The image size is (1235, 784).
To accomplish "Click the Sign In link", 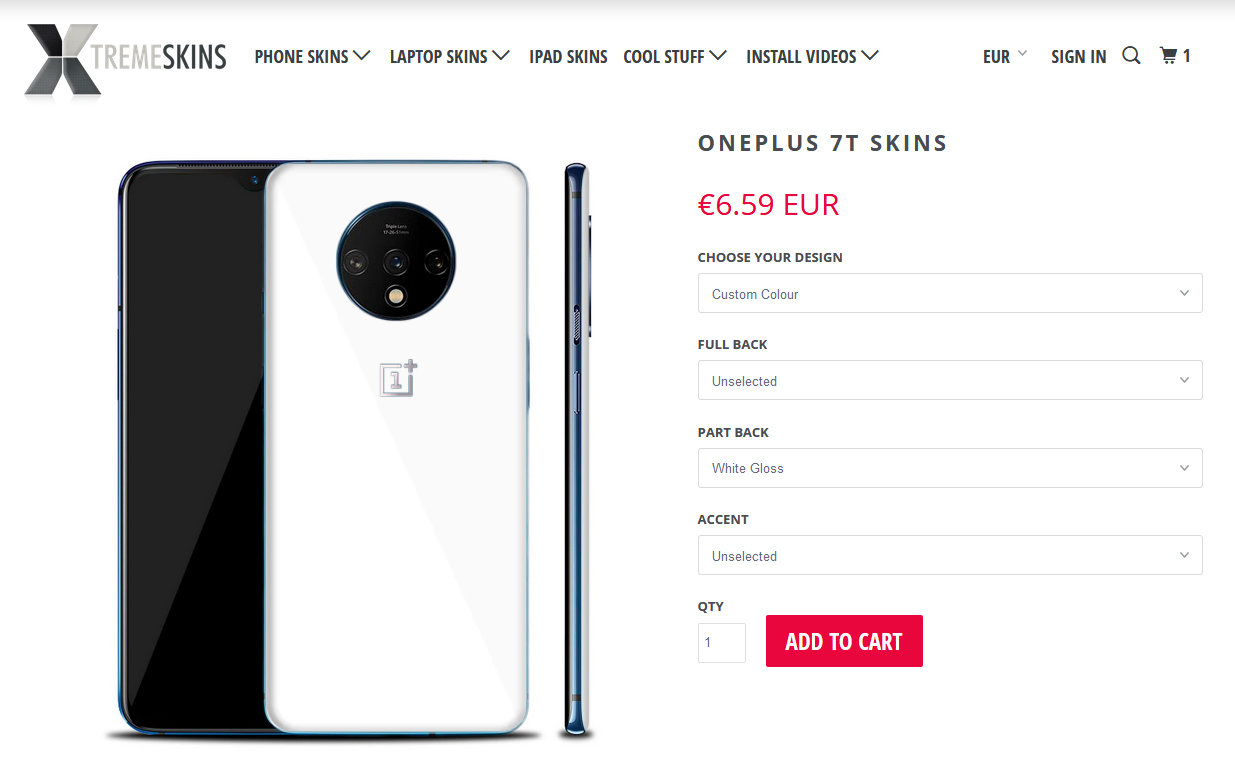I will [1078, 57].
